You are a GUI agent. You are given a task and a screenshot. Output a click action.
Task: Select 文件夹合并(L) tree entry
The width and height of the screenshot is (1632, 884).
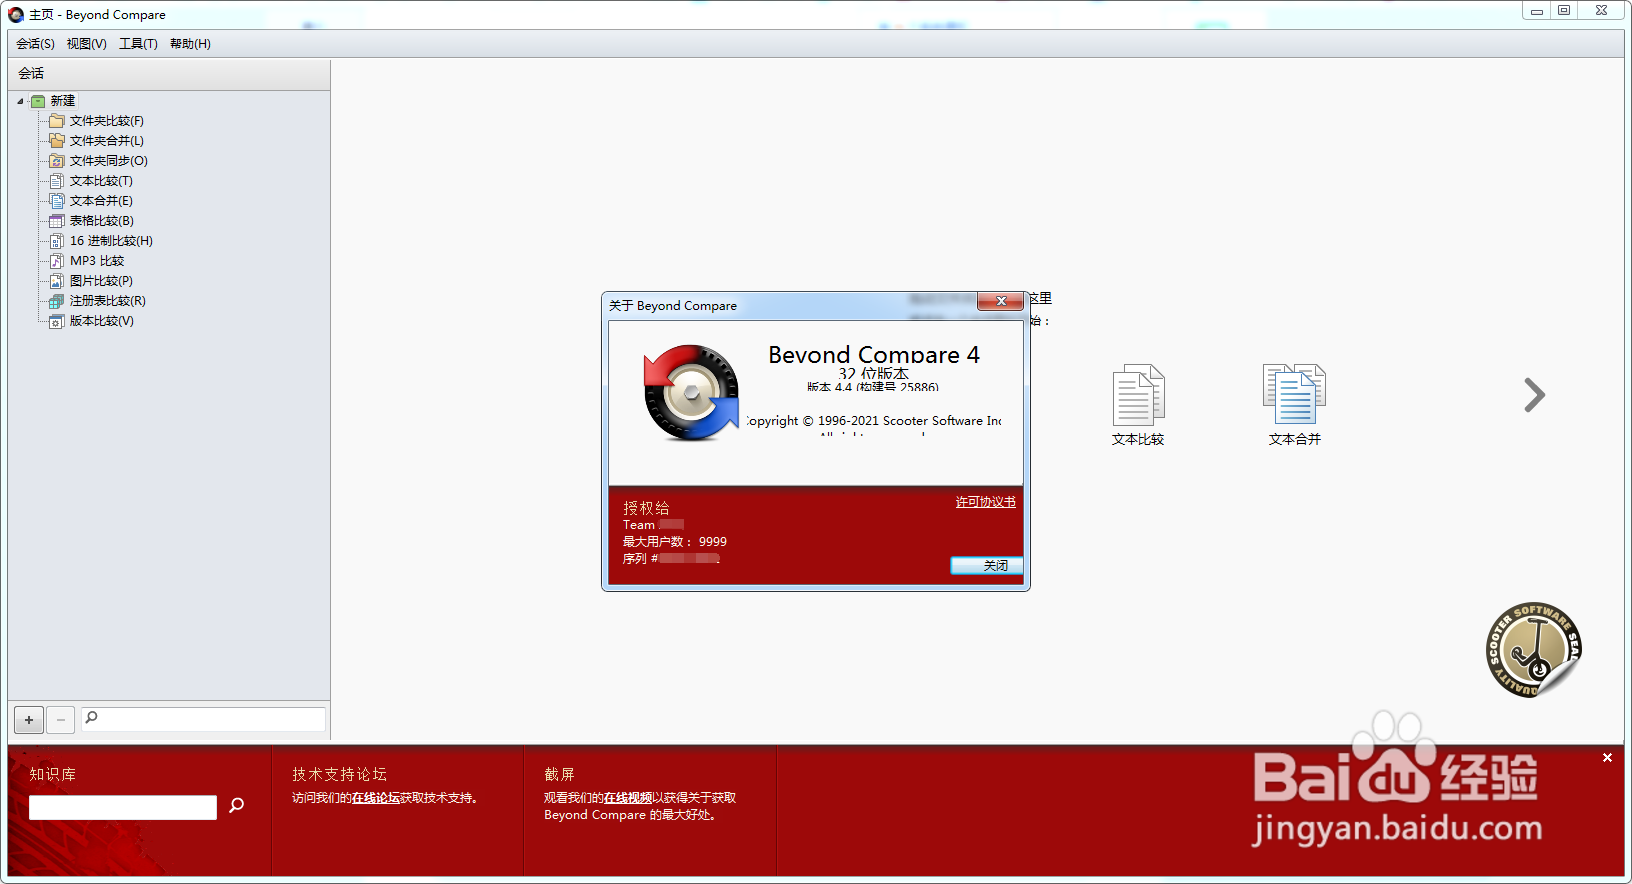(x=107, y=141)
